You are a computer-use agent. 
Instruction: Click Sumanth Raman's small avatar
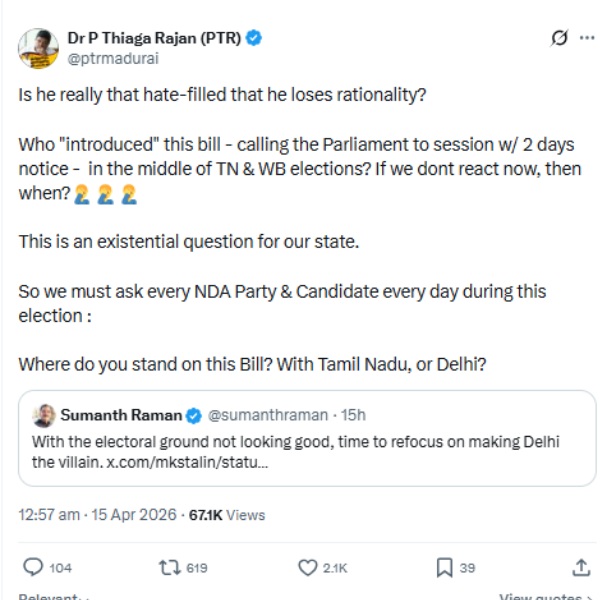pos(44,415)
